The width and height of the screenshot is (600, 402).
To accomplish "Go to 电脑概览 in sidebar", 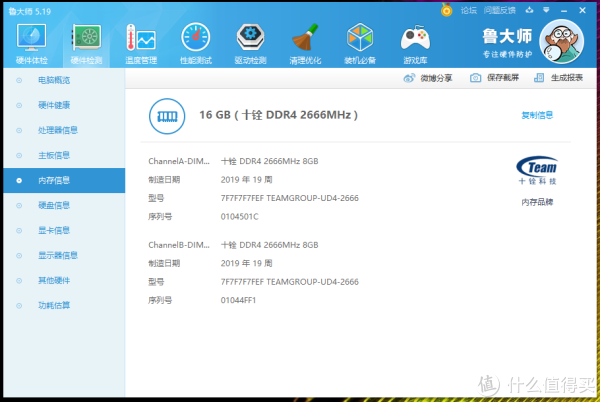I will tap(54, 80).
